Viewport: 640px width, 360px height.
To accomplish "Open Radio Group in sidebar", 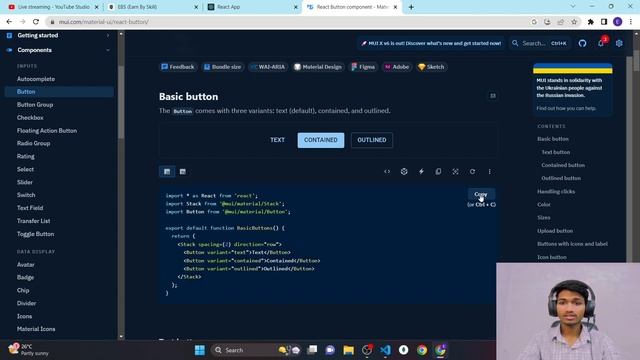I will coord(33,143).
